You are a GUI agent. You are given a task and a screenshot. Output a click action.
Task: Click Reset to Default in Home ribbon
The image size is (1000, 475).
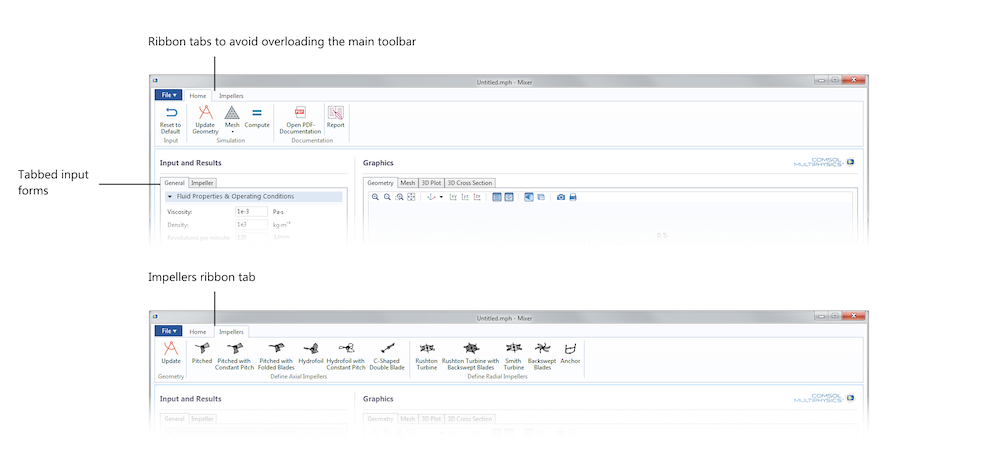[170, 120]
